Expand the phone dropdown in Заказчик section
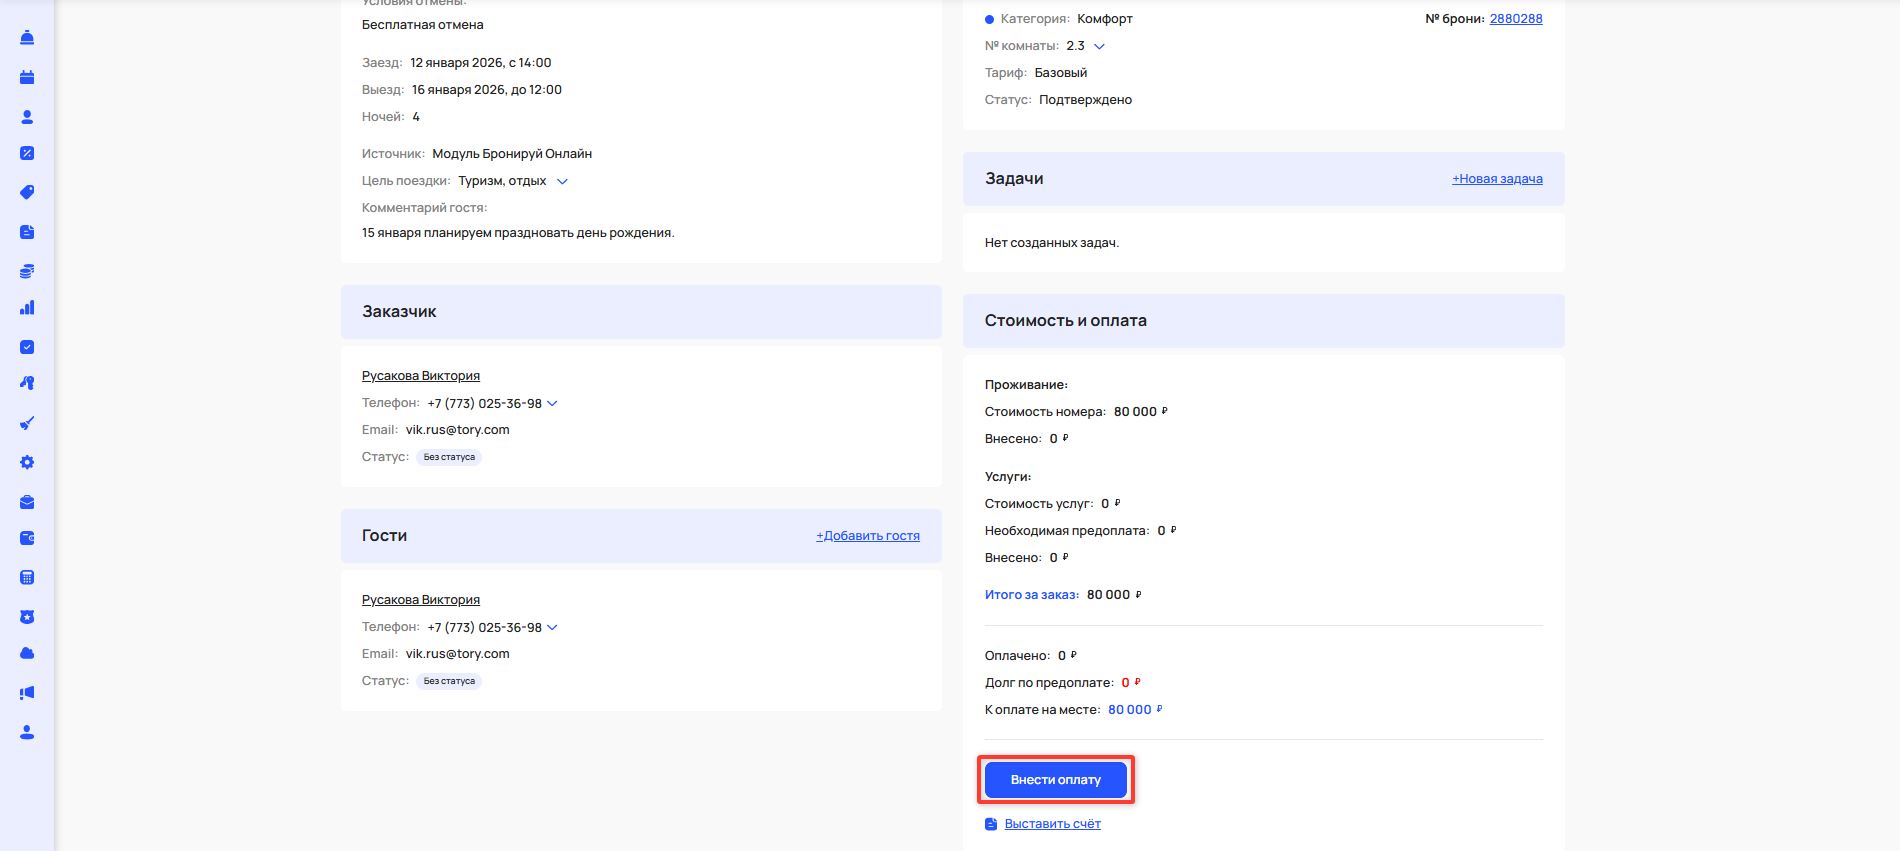 552,404
